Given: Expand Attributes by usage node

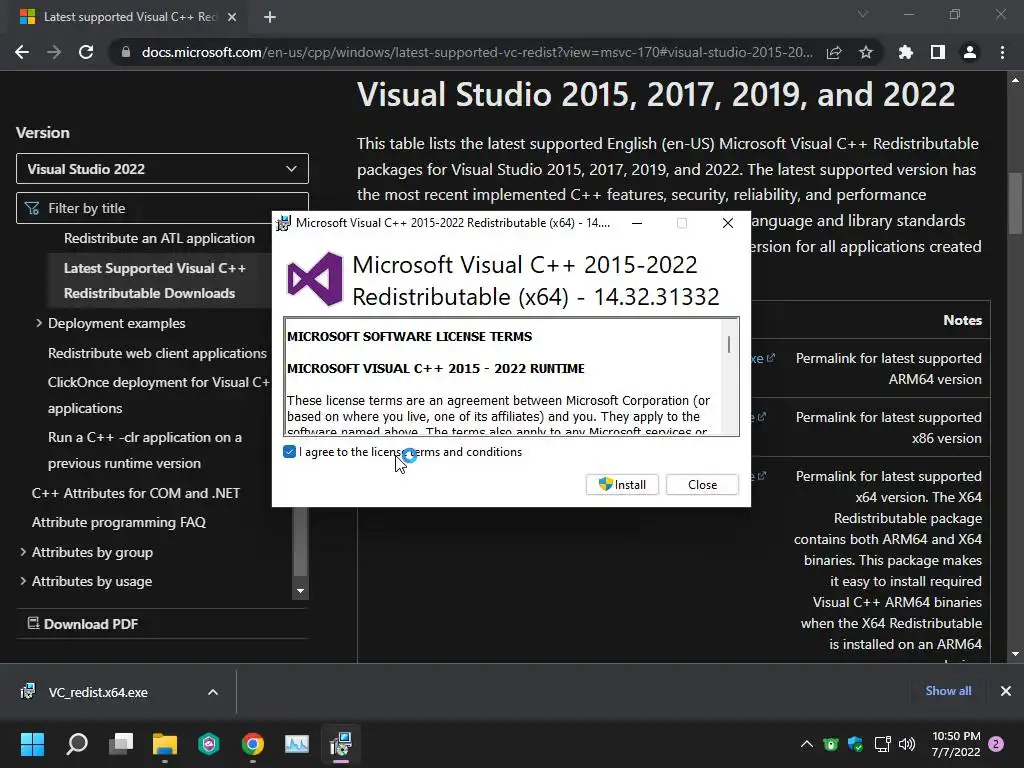Looking at the screenshot, I should coord(23,581).
